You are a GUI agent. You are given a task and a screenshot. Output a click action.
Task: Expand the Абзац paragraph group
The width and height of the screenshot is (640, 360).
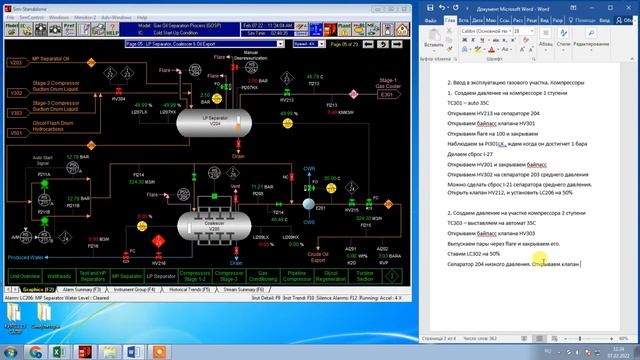click(x=546, y=40)
